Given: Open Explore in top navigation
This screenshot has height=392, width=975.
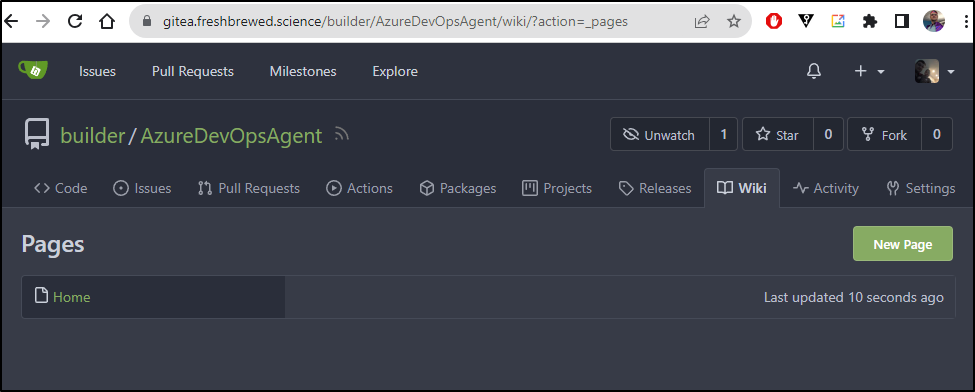Looking at the screenshot, I should tap(395, 72).
